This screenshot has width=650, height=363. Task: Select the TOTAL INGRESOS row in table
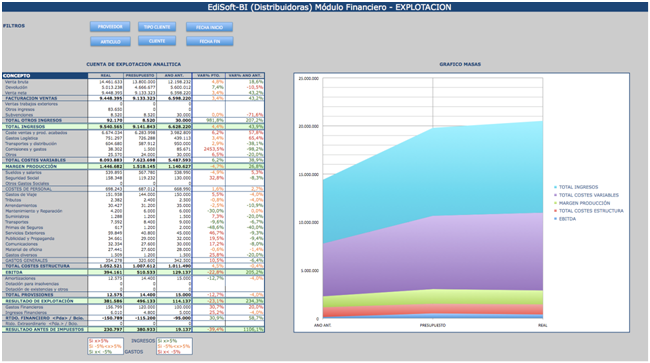(133, 126)
